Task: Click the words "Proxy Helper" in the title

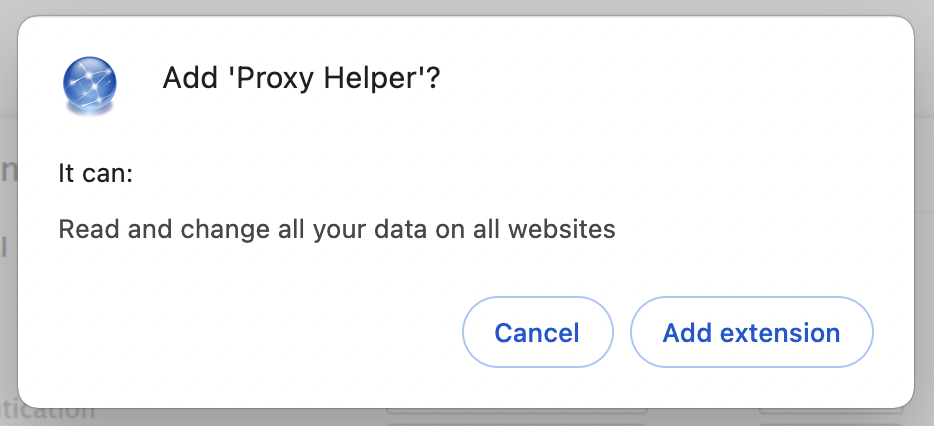Action: tap(328, 77)
